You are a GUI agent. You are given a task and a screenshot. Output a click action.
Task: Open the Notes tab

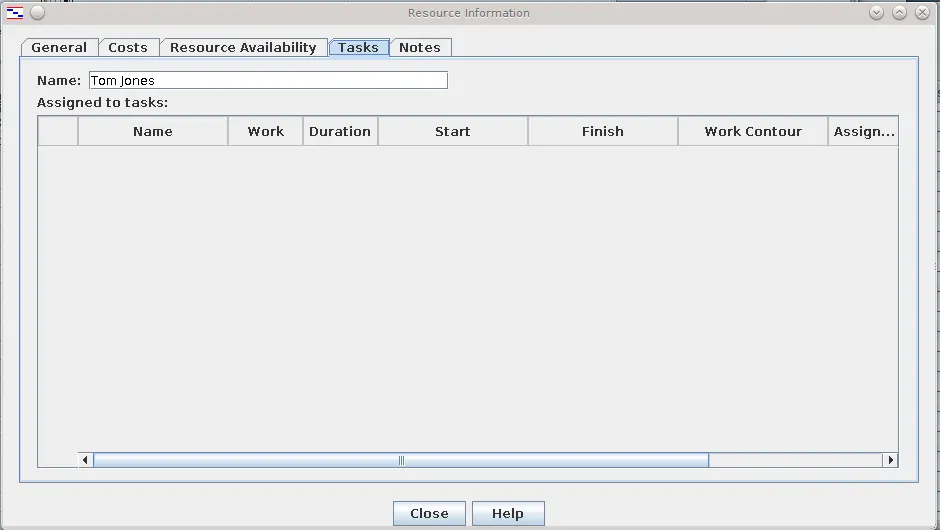coord(420,47)
